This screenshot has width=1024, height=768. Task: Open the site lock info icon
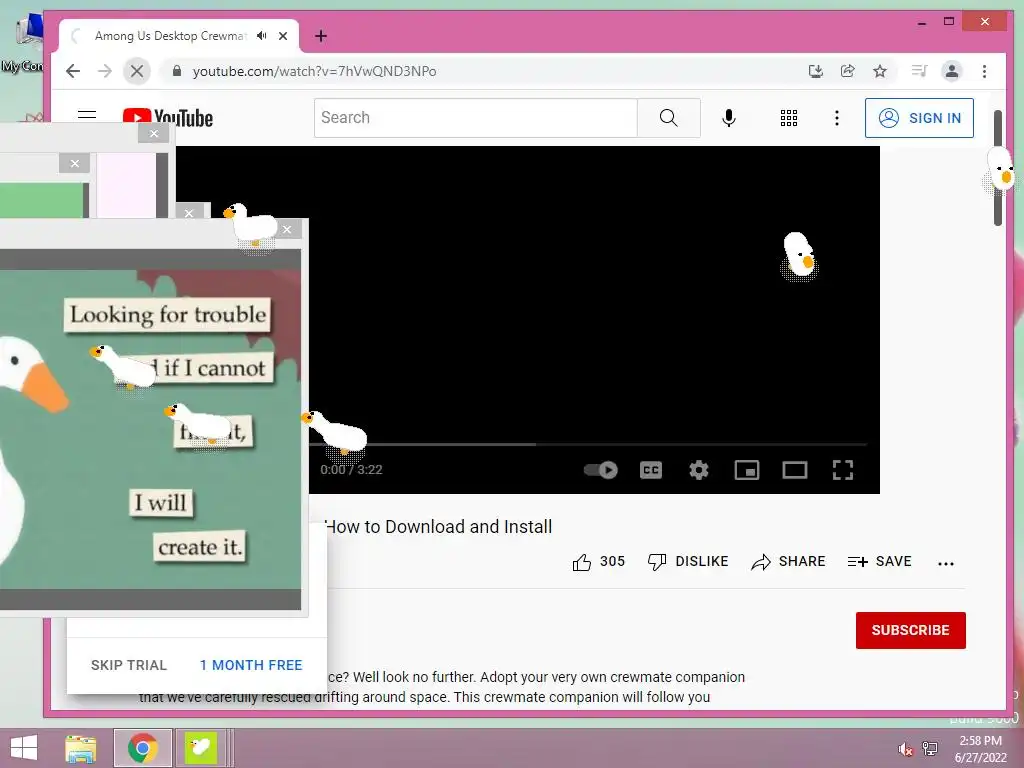tap(176, 71)
